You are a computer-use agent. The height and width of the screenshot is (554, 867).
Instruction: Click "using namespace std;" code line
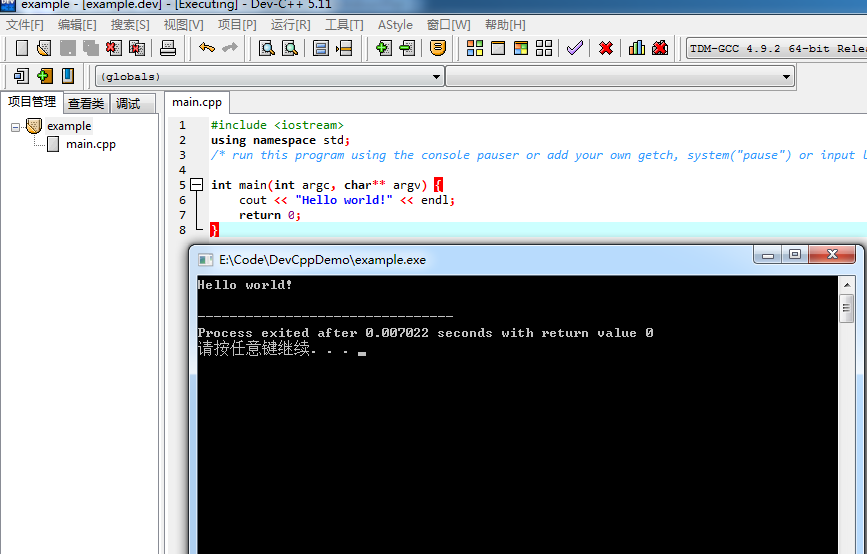(280, 140)
